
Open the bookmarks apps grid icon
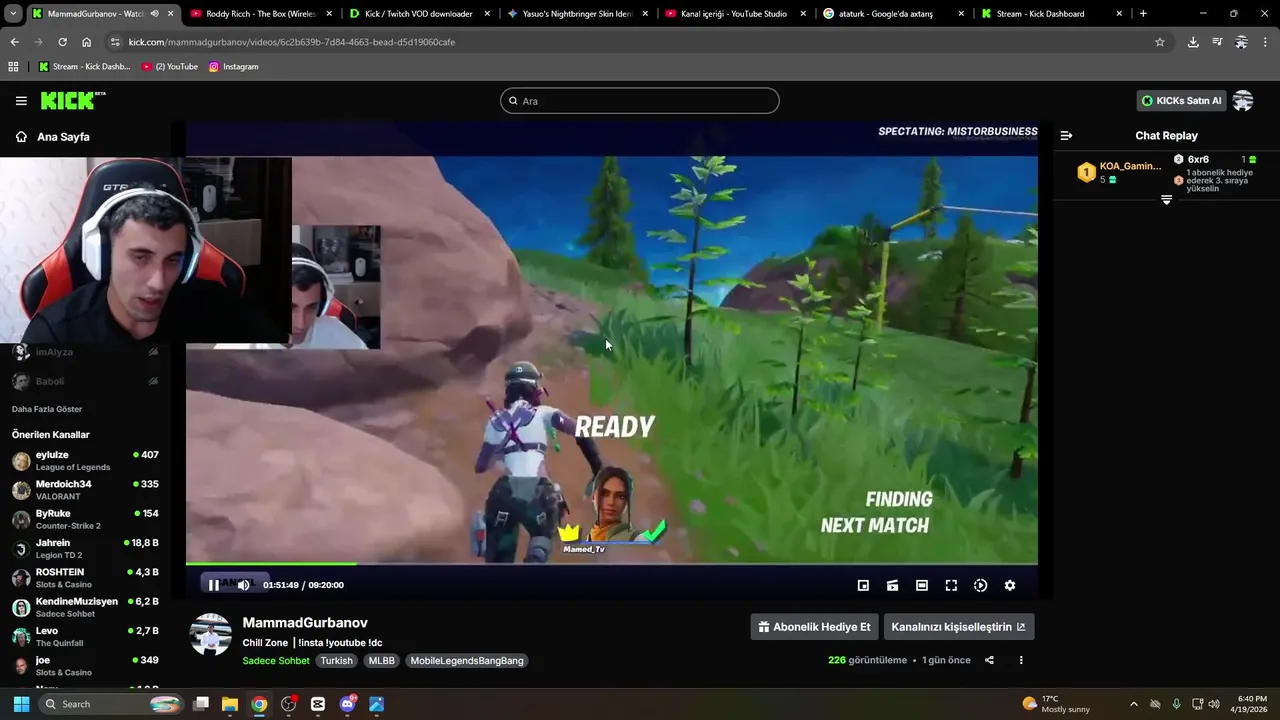click(x=13, y=67)
